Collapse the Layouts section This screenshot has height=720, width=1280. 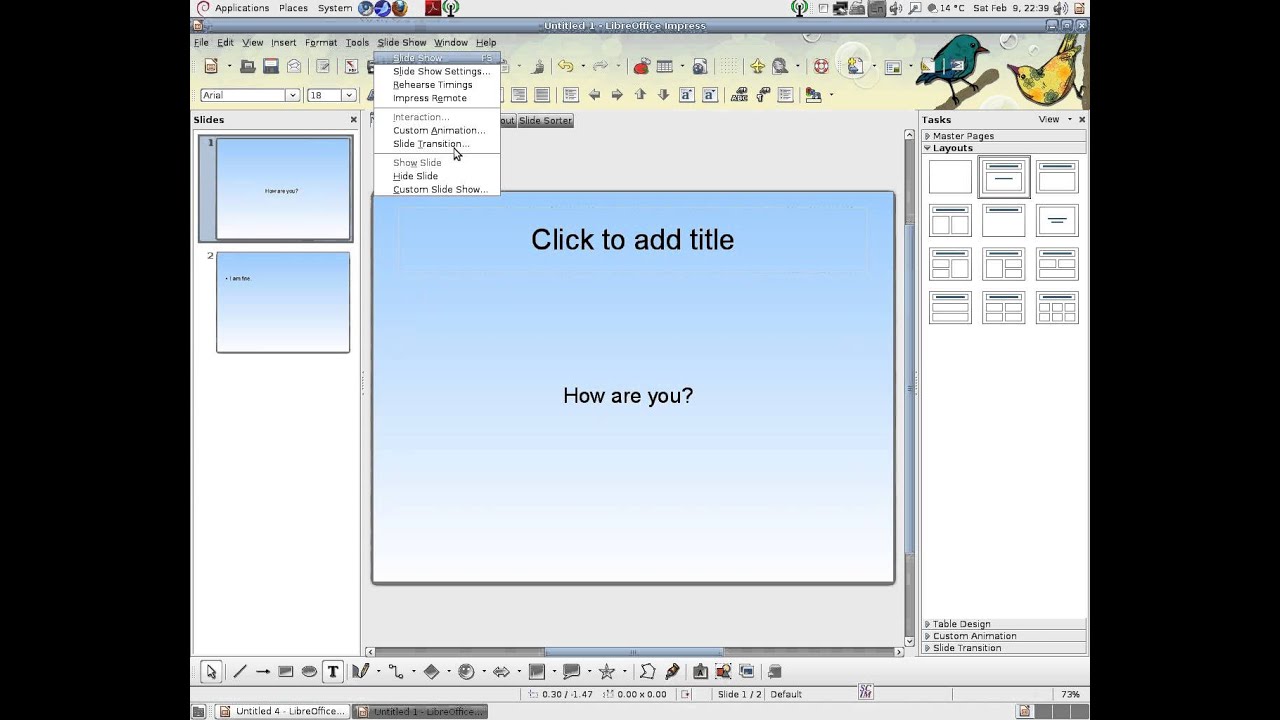[1004, 148]
